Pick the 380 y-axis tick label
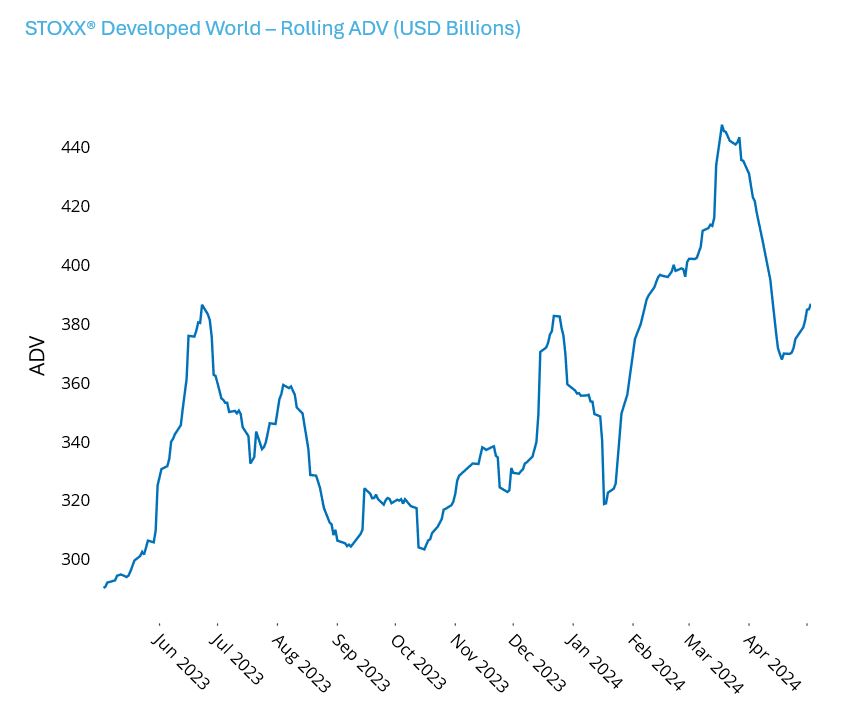This screenshot has height=714, width=856. [x=75, y=324]
